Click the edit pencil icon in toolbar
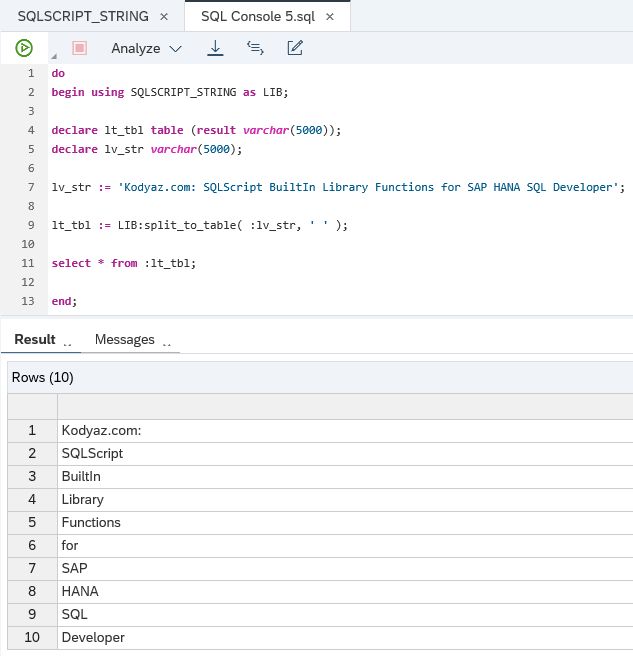This screenshot has width=633, height=656. click(295, 48)
